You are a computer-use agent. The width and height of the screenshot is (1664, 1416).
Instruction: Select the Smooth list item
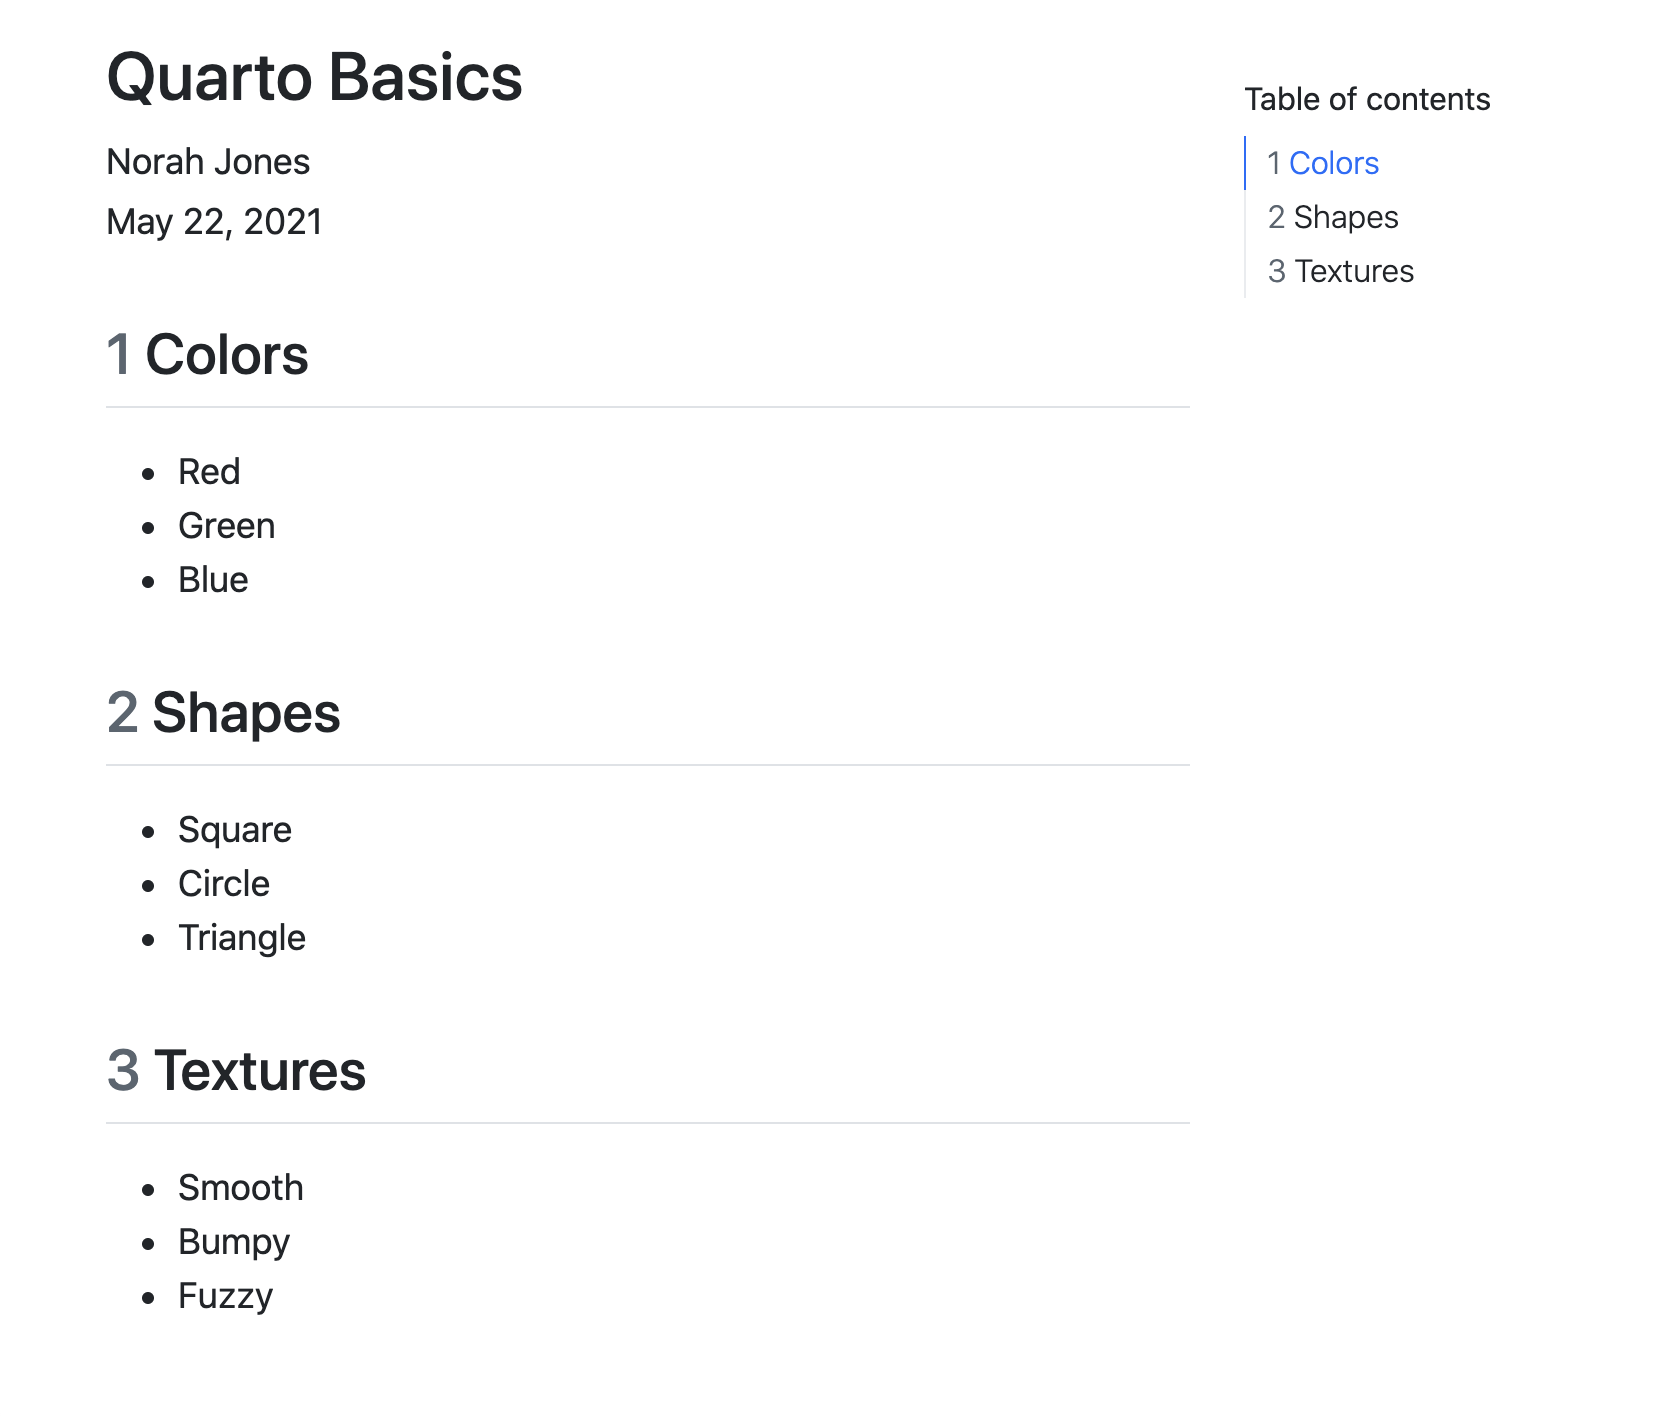pos(240,1187)
